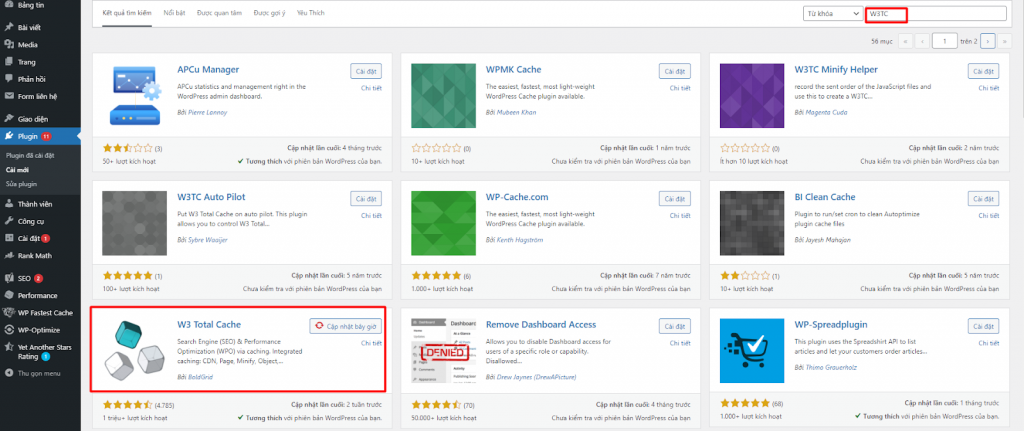Install the WP-Spreadplugin plugin
Viewport: 1024px width, 431px height.
[984, 326]
